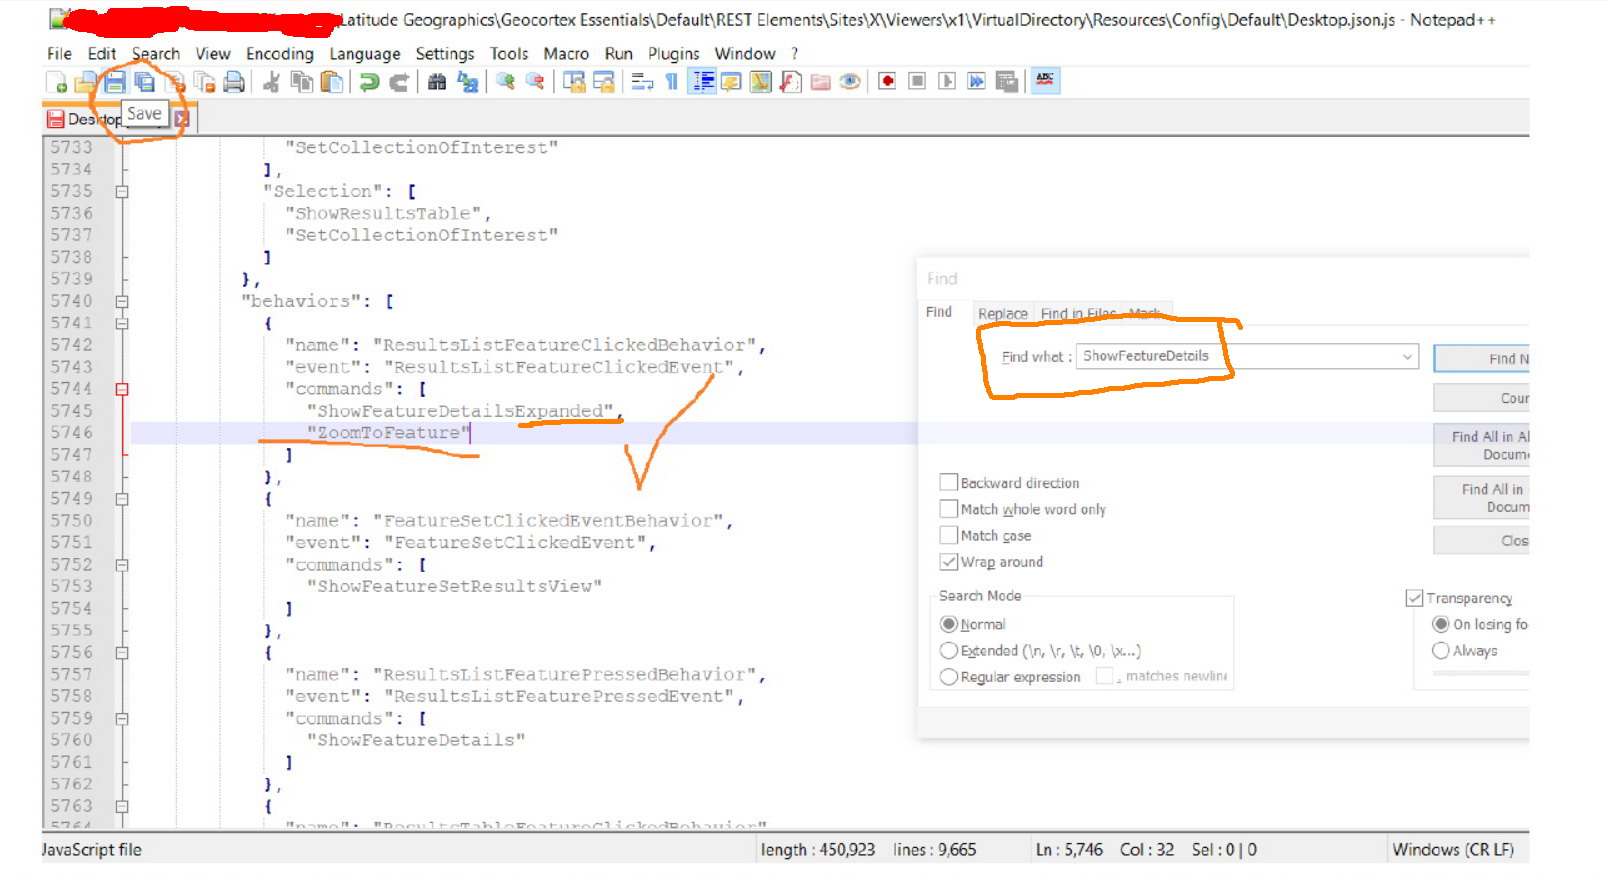1607x874 pixels.
Task: Click the Save All toolbar icon
Action: (x=145, y=82)
